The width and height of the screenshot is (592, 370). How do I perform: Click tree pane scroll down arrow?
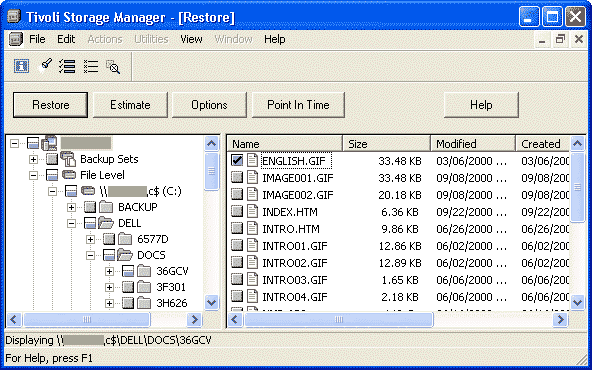click(211, 302)
